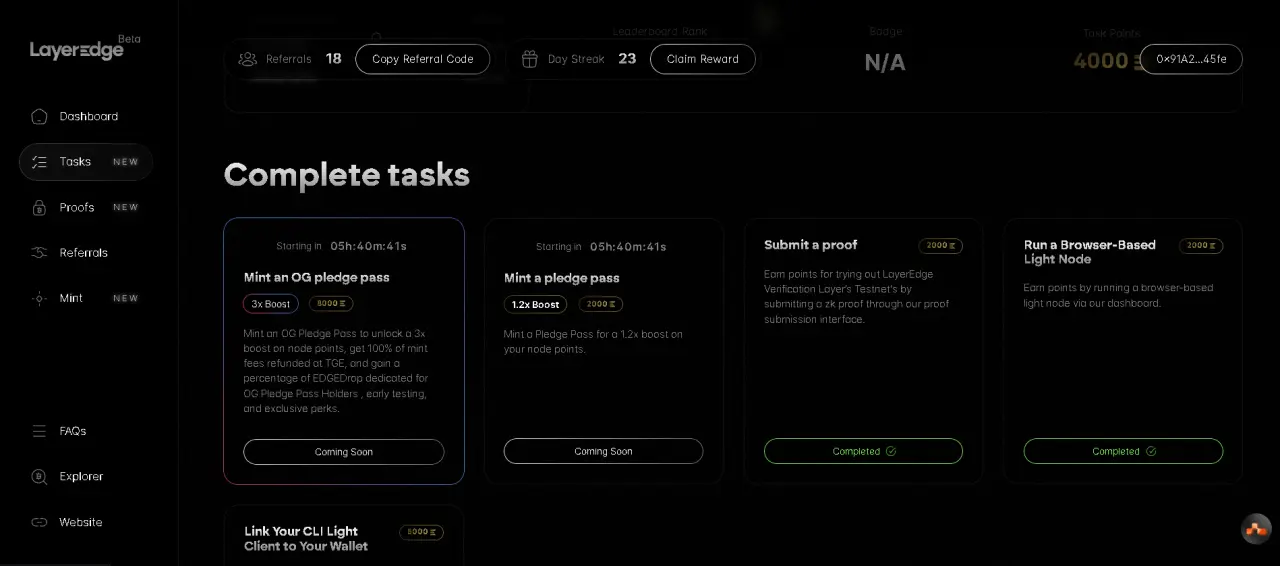Click the Mint an OG pledge pass title
Viewport: 1280px width, 566px height.
click(x=317, y=277)
